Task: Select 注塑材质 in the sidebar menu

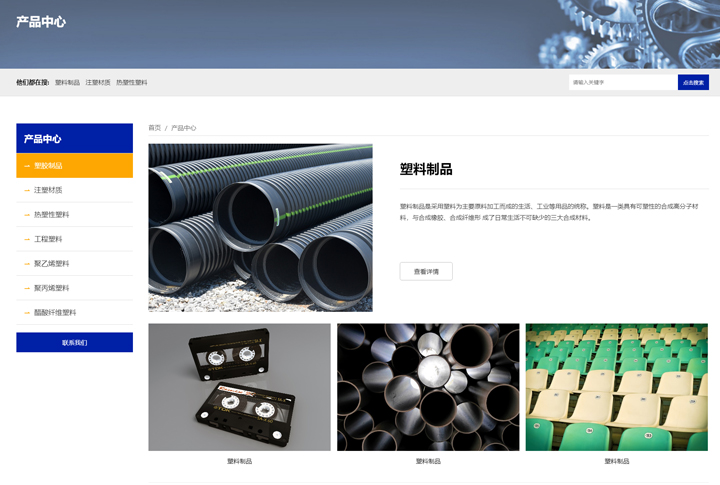Action: pos(48,190)
